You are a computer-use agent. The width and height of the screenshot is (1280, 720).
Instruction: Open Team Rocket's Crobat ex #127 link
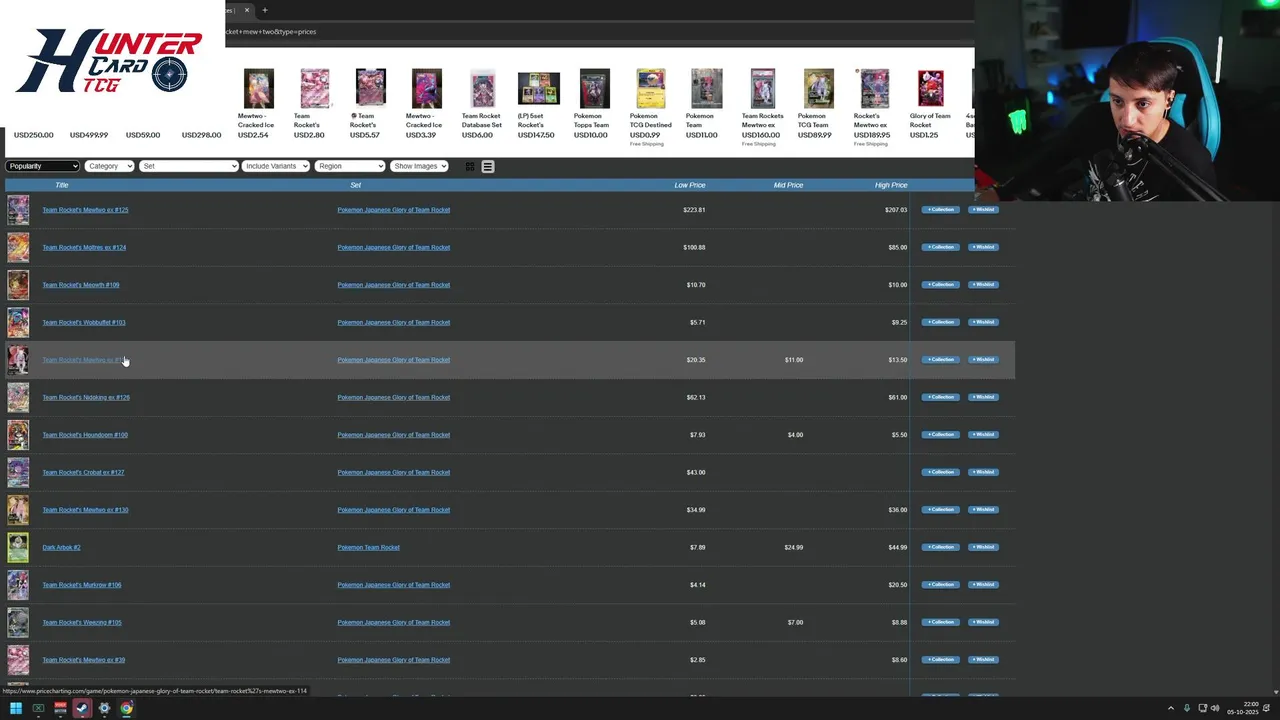(x=83, y=472)
